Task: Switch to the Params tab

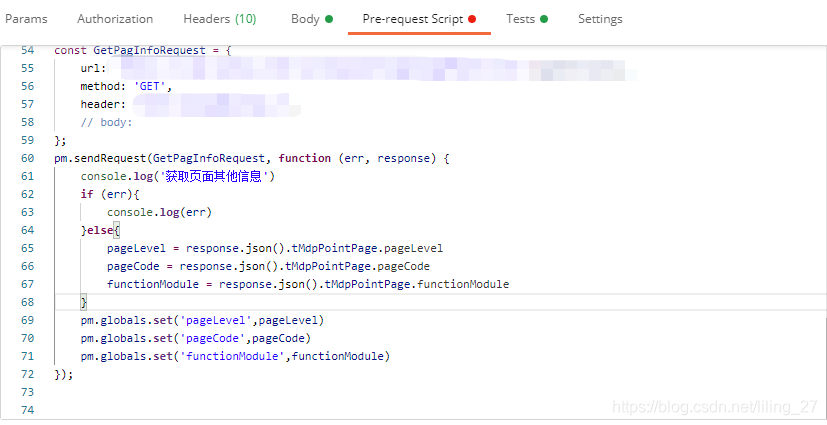Action: pos(26,19)
